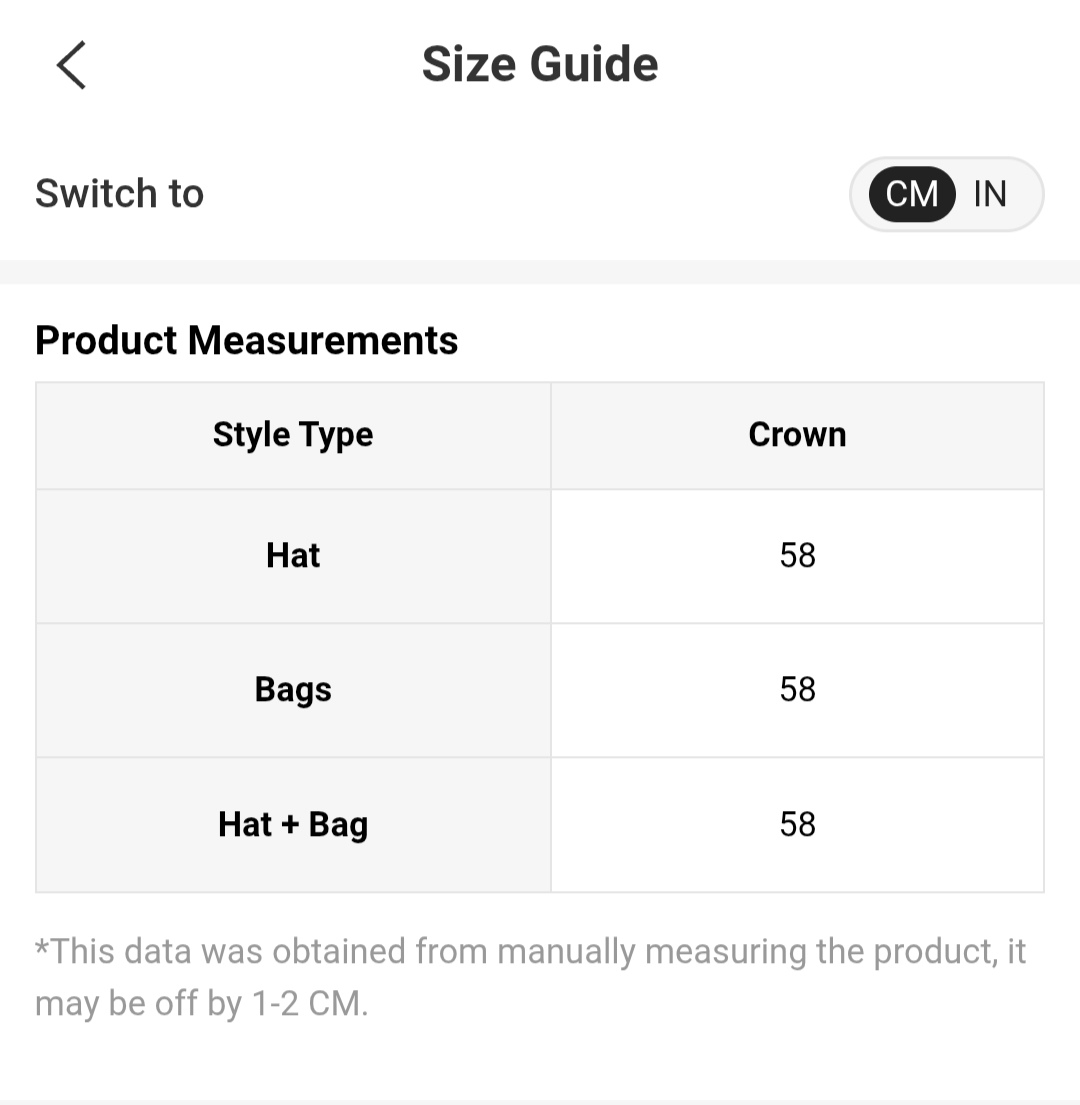Select the Hat row label
Screen dimensions: 1080x1105
[x=293, y=556]
